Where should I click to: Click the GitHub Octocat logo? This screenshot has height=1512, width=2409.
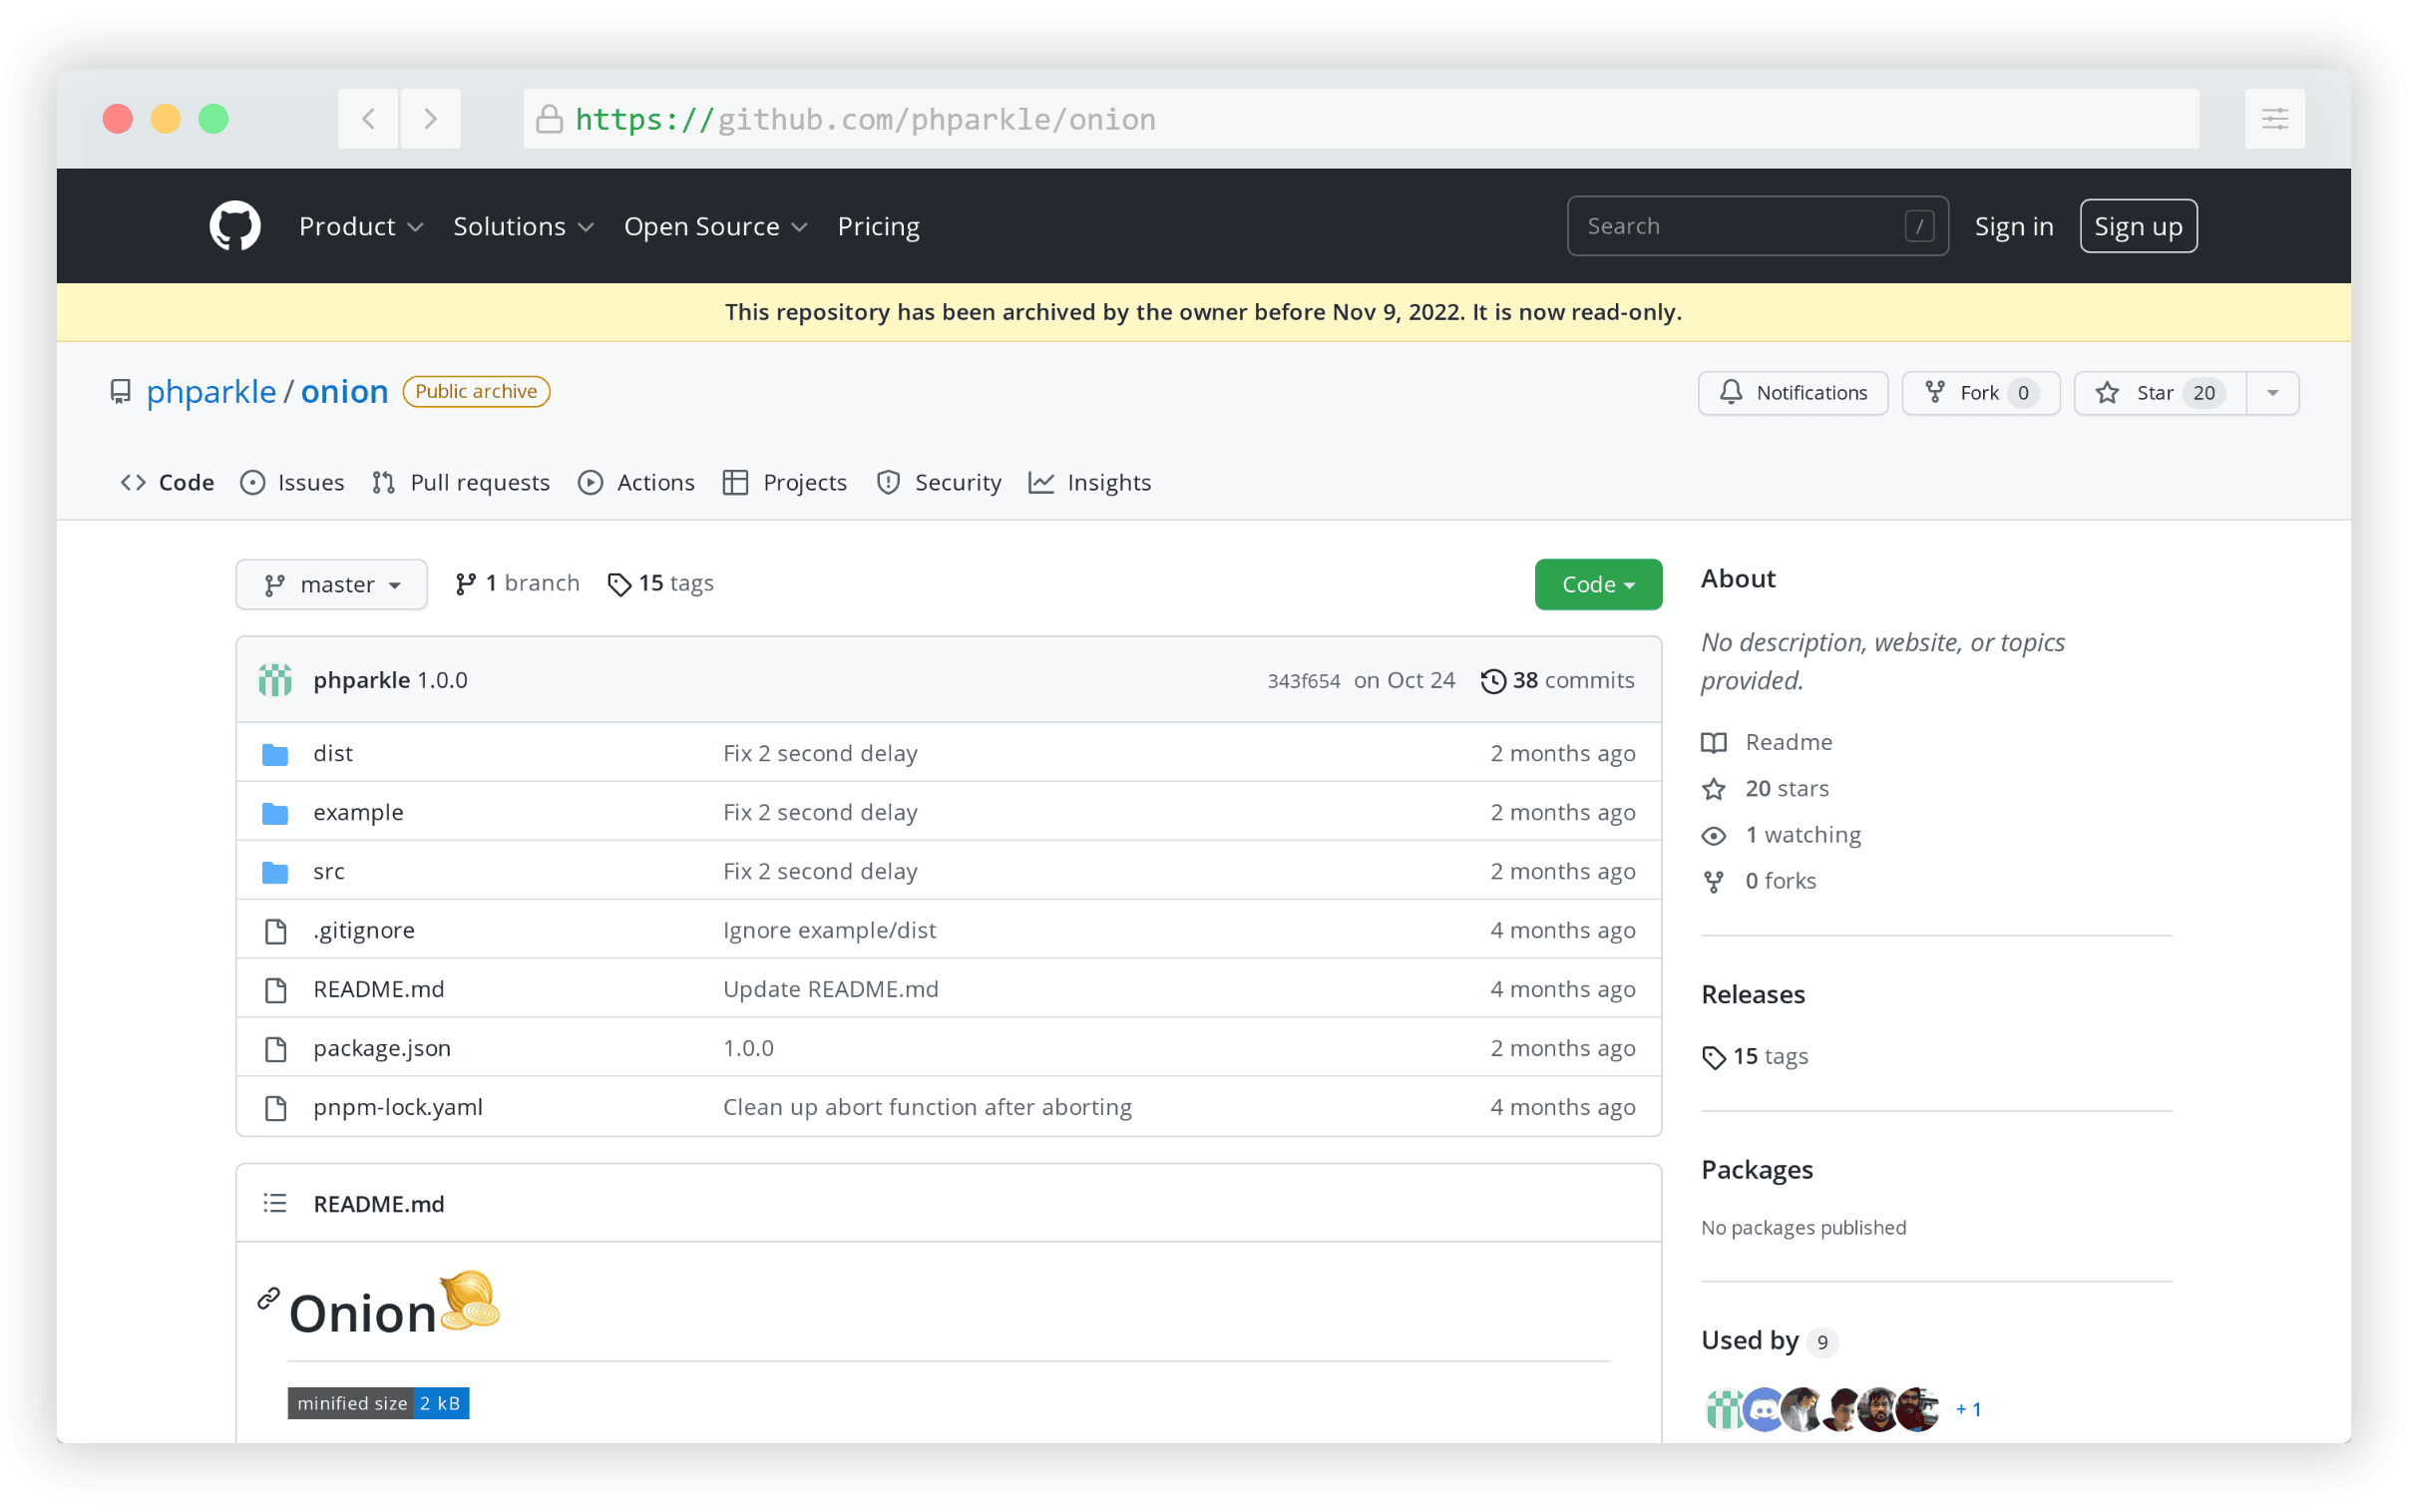coord(235,226)
